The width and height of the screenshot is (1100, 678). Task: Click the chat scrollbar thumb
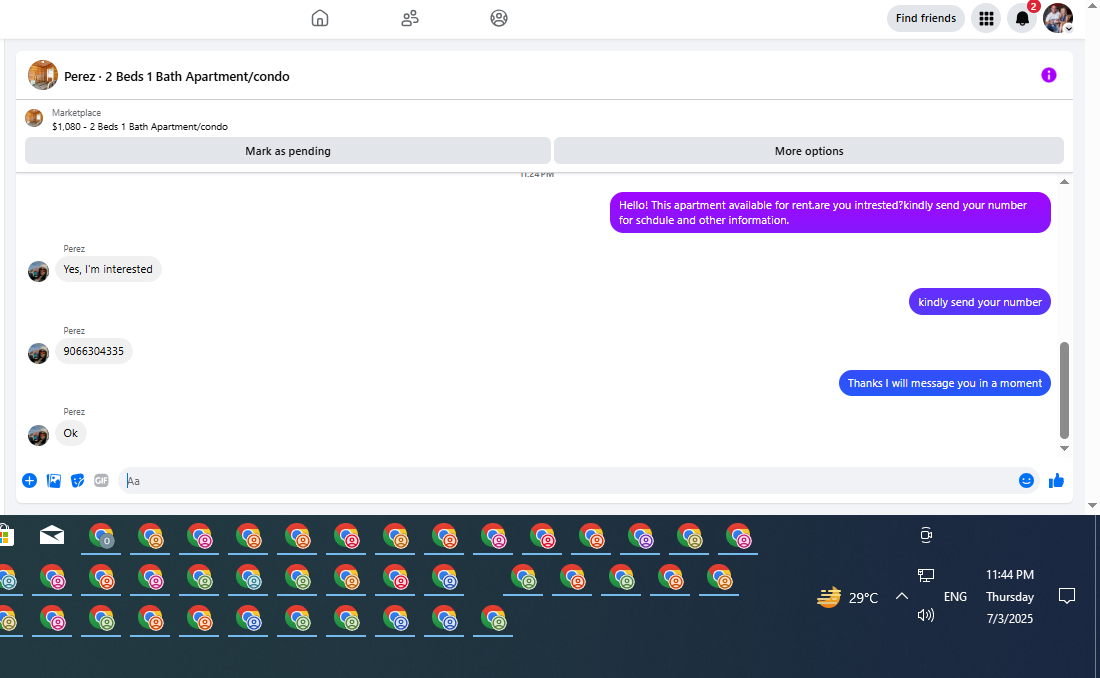click(x=1064, y=390)
